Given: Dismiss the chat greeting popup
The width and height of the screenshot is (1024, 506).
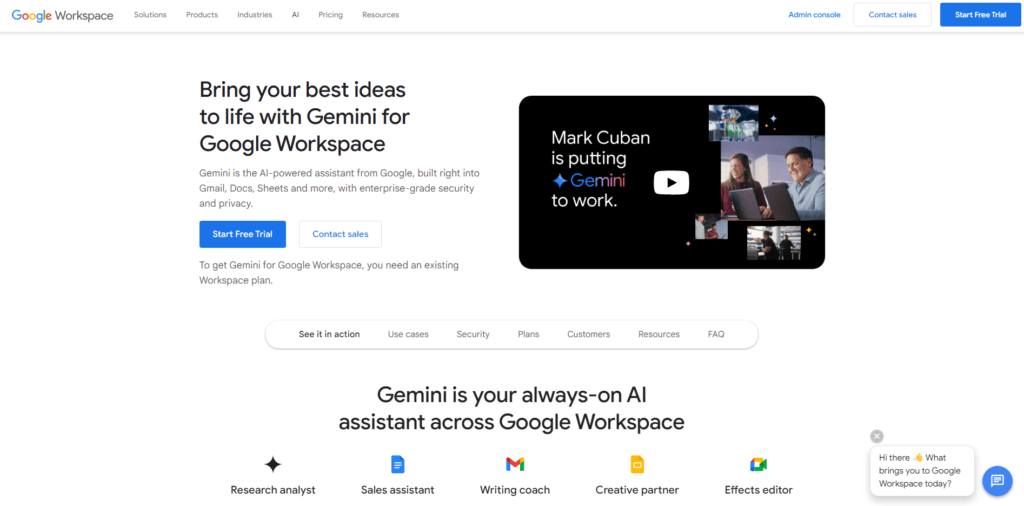Looking at the screenshot, I should [877, 436].
